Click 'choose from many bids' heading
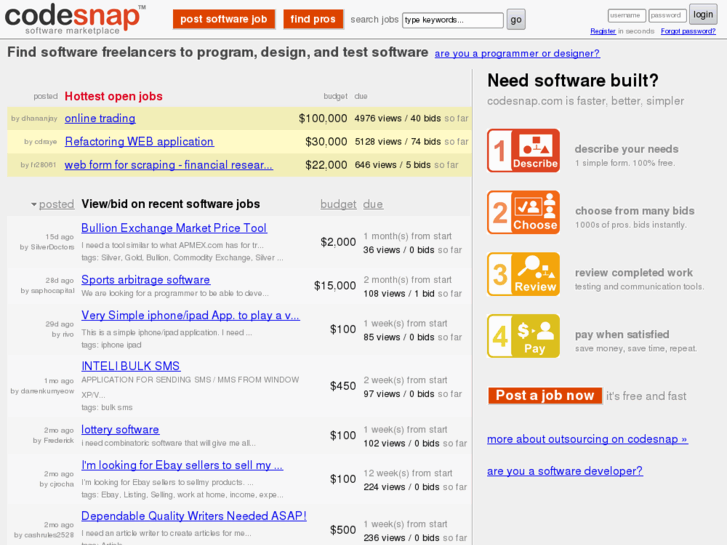Image resolution: width=727 pixels, height=545 pixels. click(x=635, y=211)
